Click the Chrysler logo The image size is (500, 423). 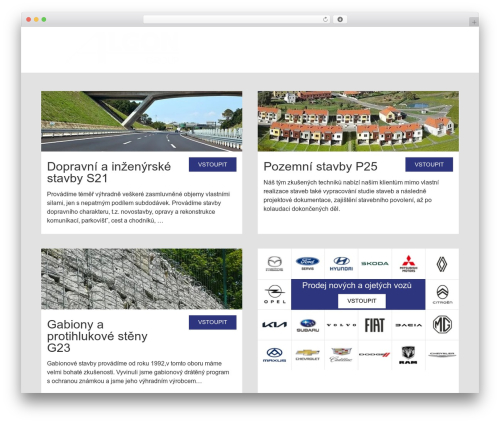[442, 354]
